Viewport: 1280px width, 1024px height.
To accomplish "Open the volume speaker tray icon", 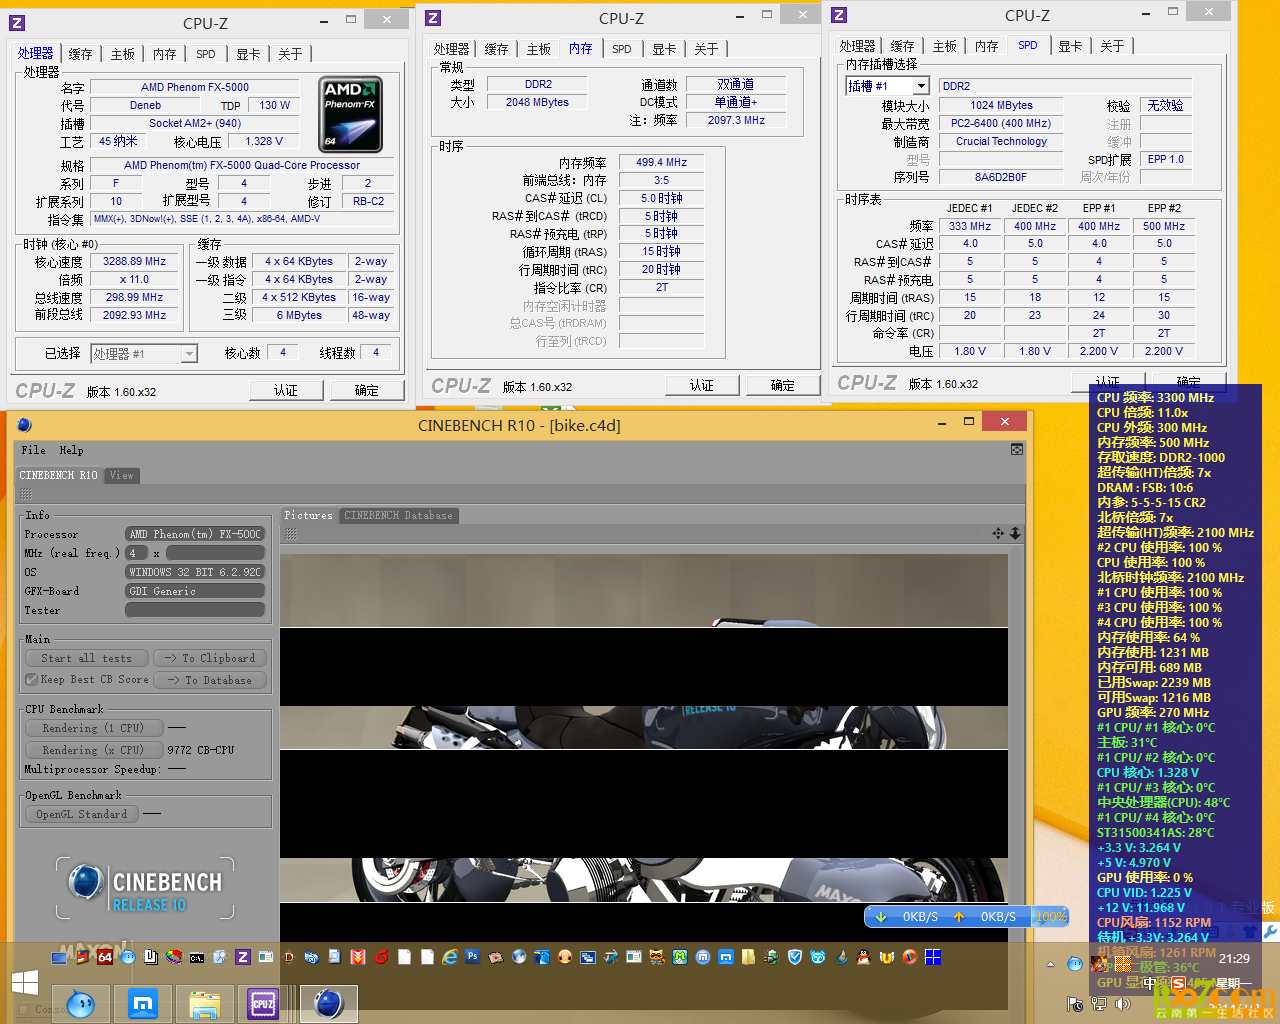I will 1122,1004.
